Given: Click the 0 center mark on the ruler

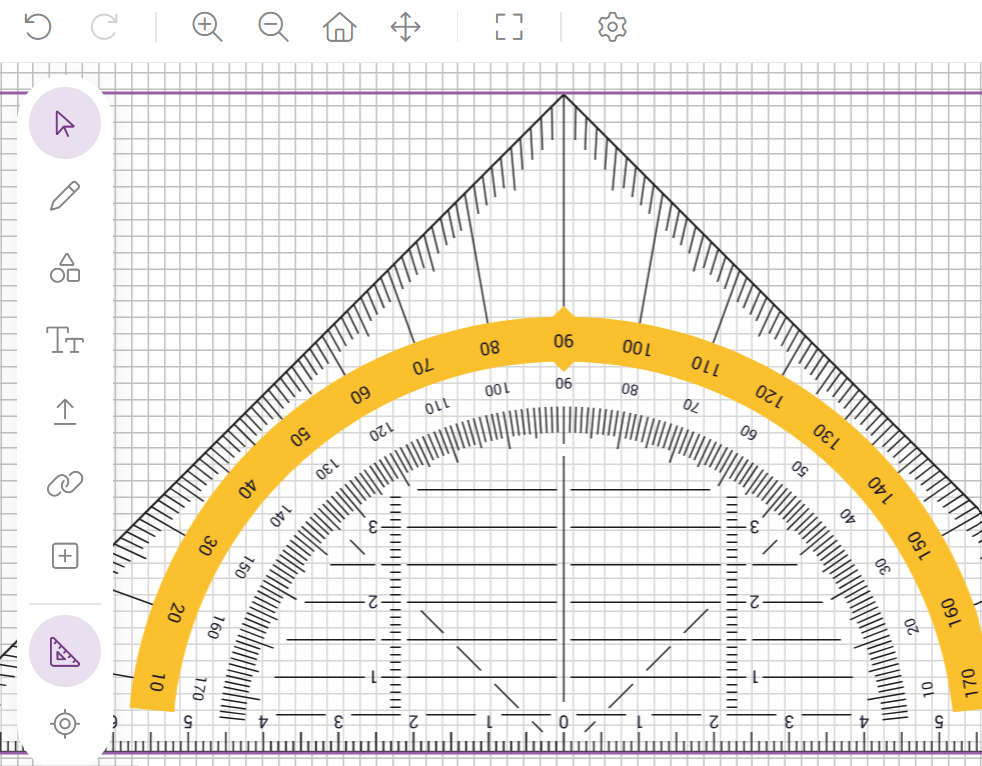Looking at the screenshot, I should point(563,721).
